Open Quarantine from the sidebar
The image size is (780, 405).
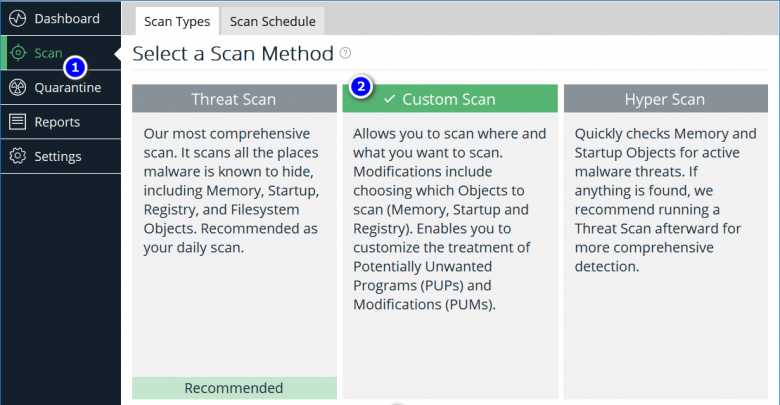[x=67, y=88]
